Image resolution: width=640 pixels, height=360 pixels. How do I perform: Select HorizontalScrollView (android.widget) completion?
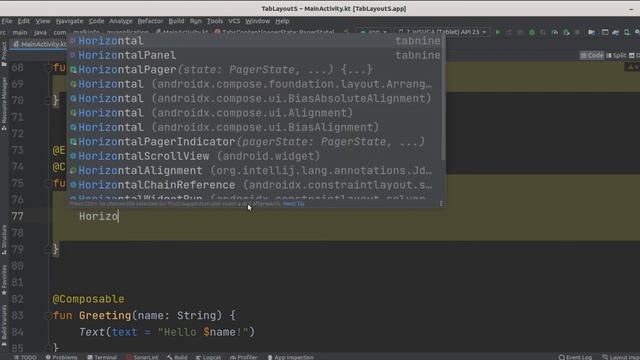[x=255, y=156]
